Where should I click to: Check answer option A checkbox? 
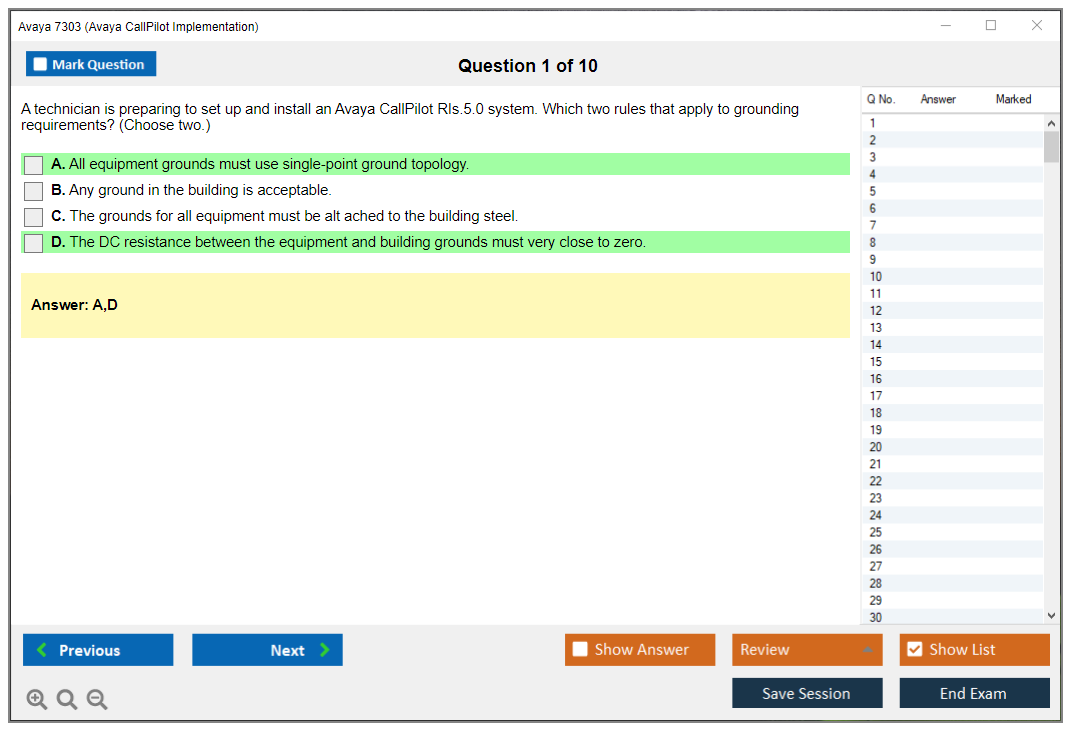[x=33, y=165]
